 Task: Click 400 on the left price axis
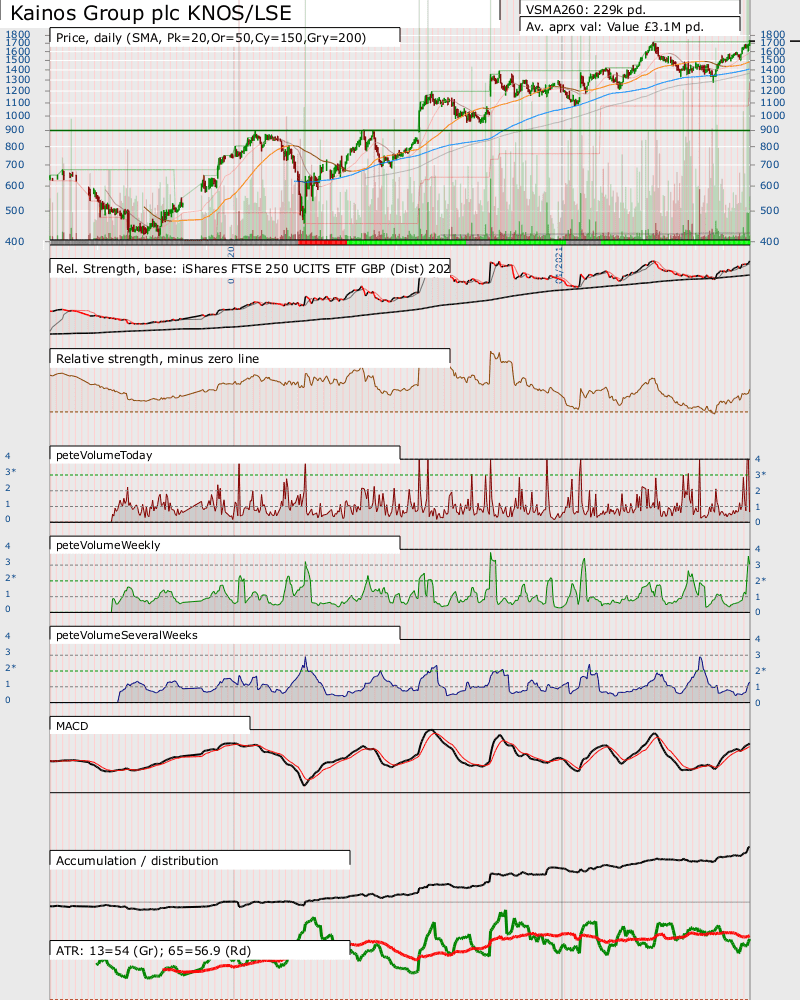click(15, 241)
